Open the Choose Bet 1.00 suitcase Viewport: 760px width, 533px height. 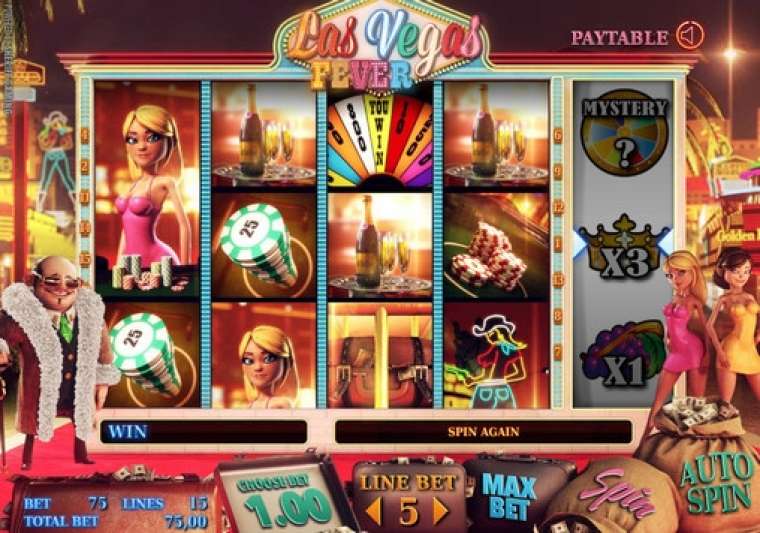click(282, 498)
